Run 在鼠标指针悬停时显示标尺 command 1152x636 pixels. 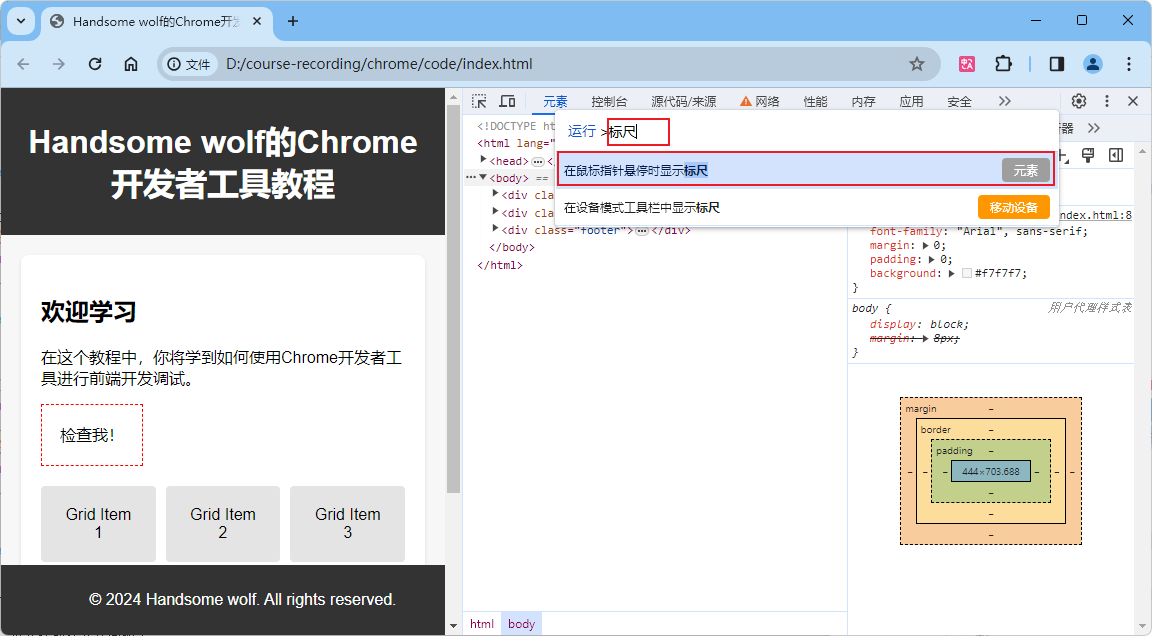point(806,170)
